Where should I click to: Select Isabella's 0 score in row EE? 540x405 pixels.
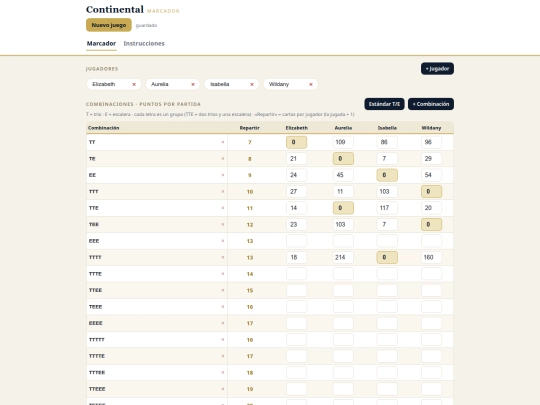[387, 175]
